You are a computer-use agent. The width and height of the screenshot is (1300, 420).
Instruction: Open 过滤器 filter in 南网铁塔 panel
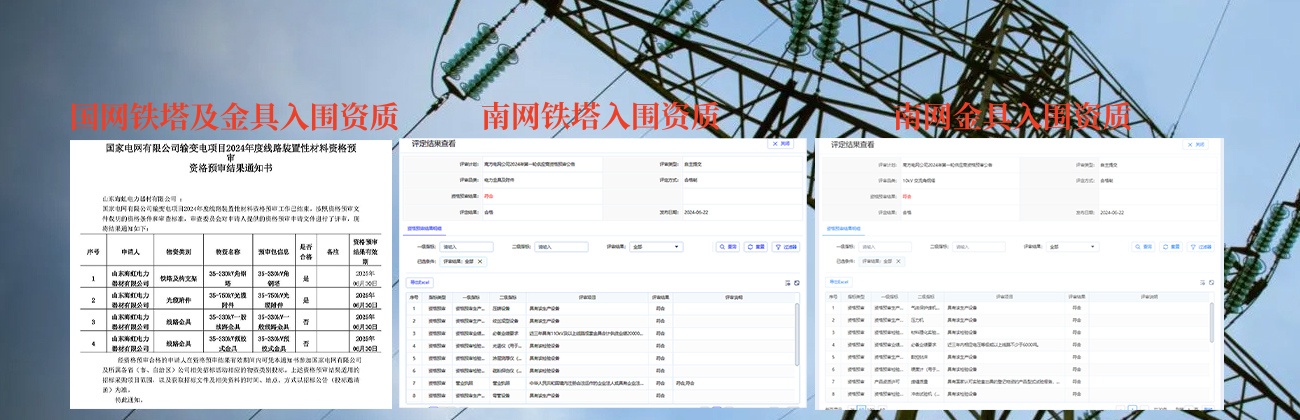pyautogui.click(x=786, y=247)
